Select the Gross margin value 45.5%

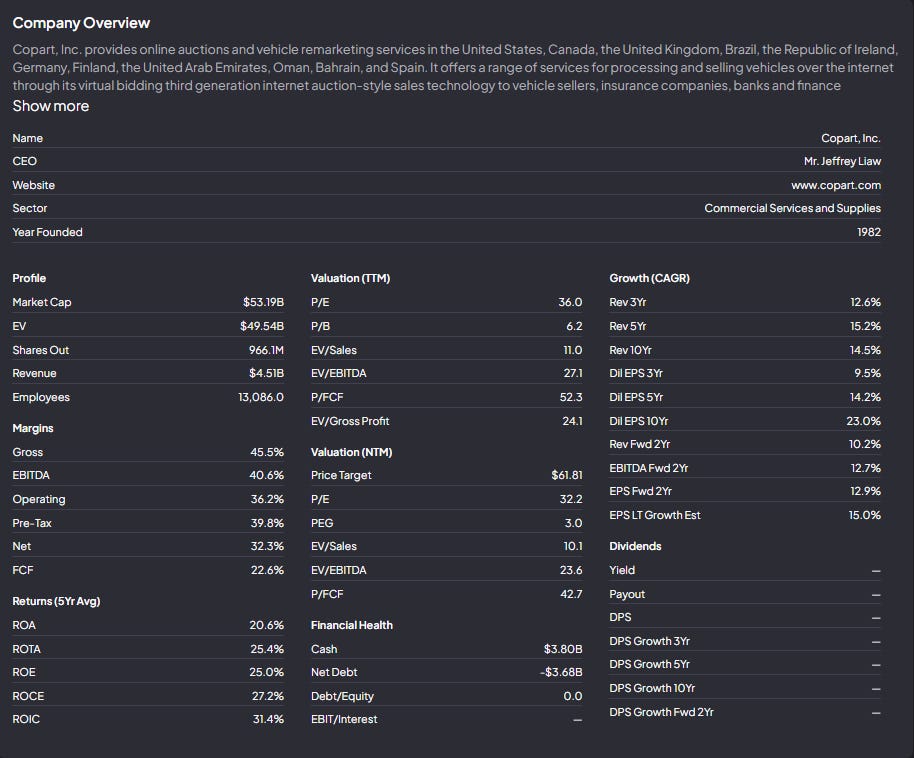click(267, 452)
